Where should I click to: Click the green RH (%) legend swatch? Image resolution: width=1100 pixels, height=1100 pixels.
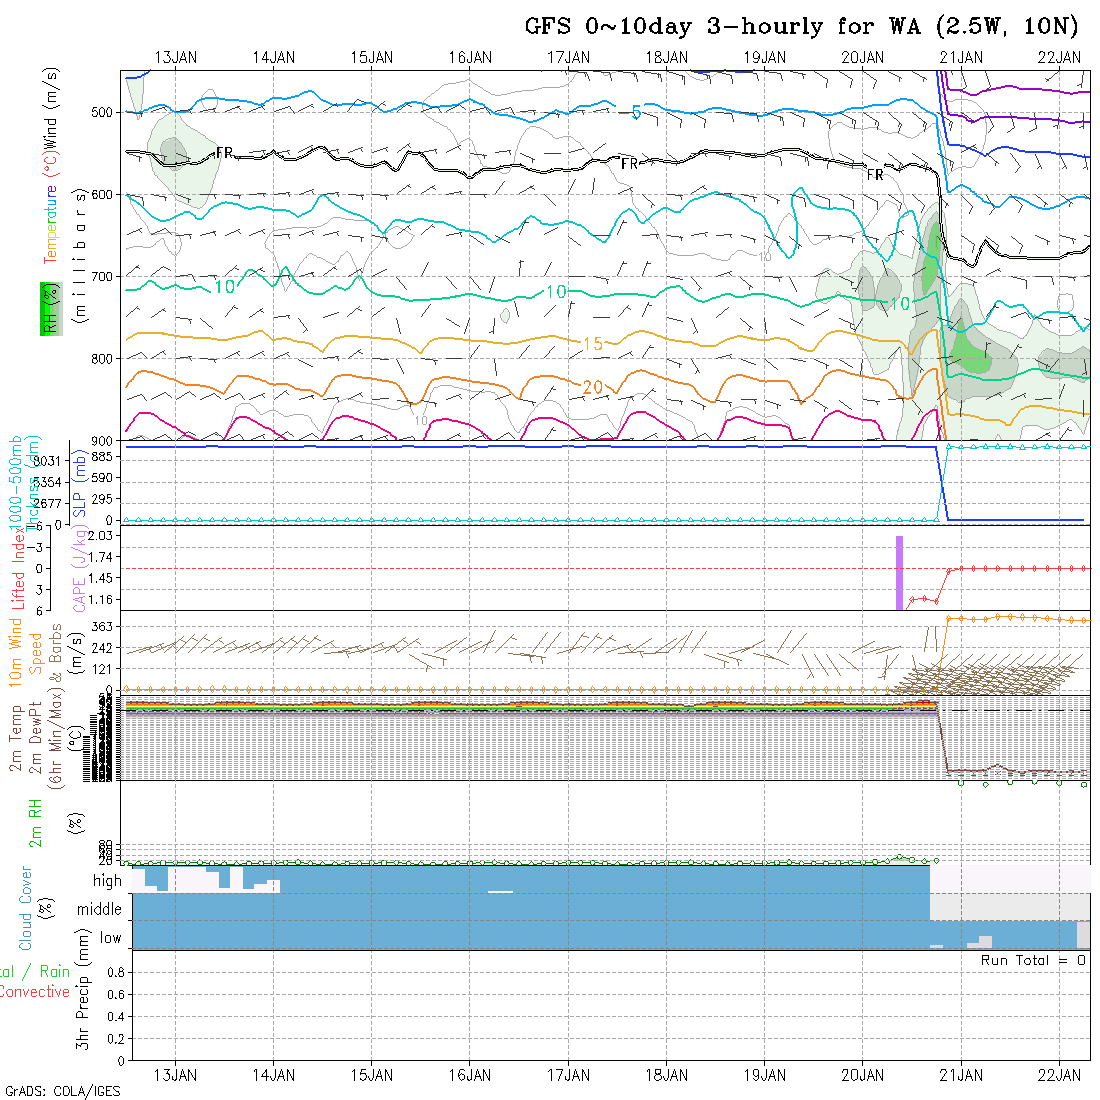pyautogui.click(x=47, y=308)
